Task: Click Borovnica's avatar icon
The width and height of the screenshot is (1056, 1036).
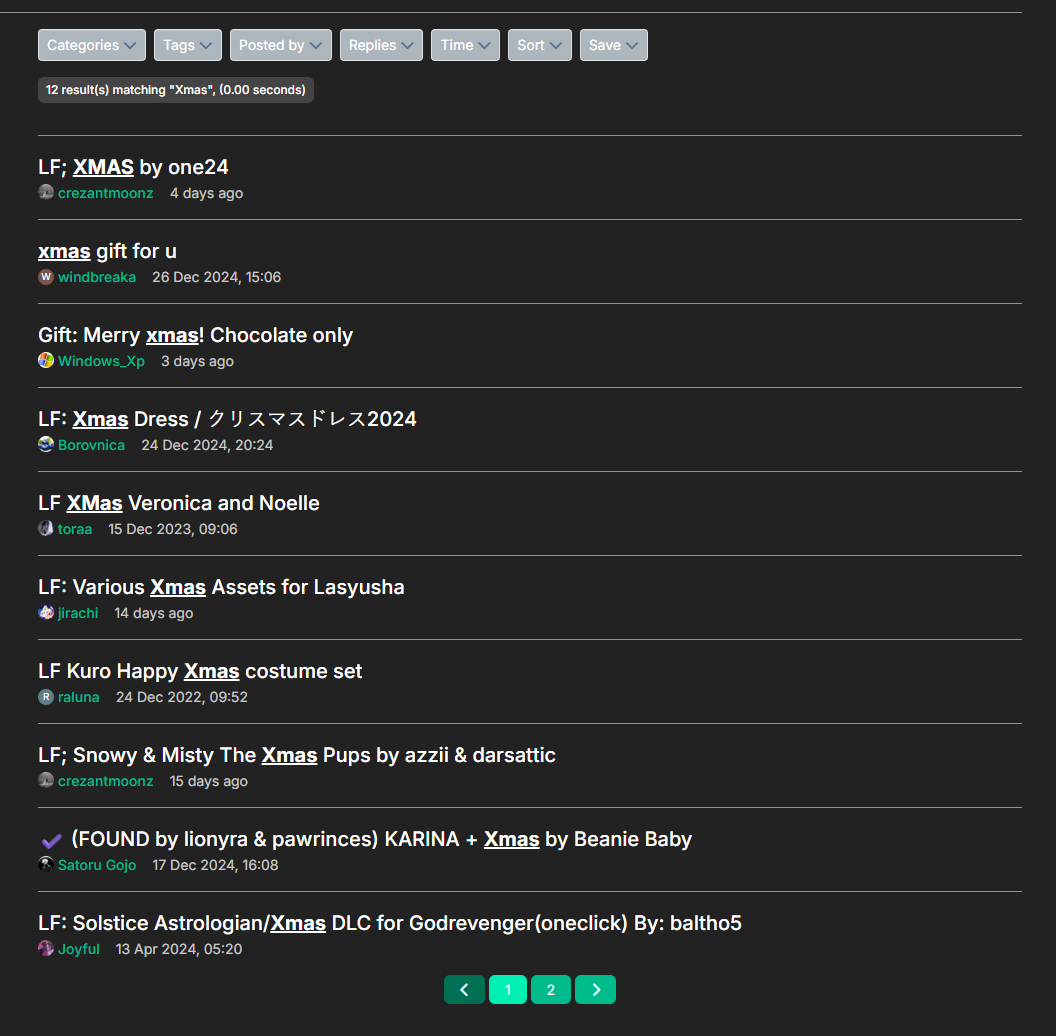Action: 46,445
